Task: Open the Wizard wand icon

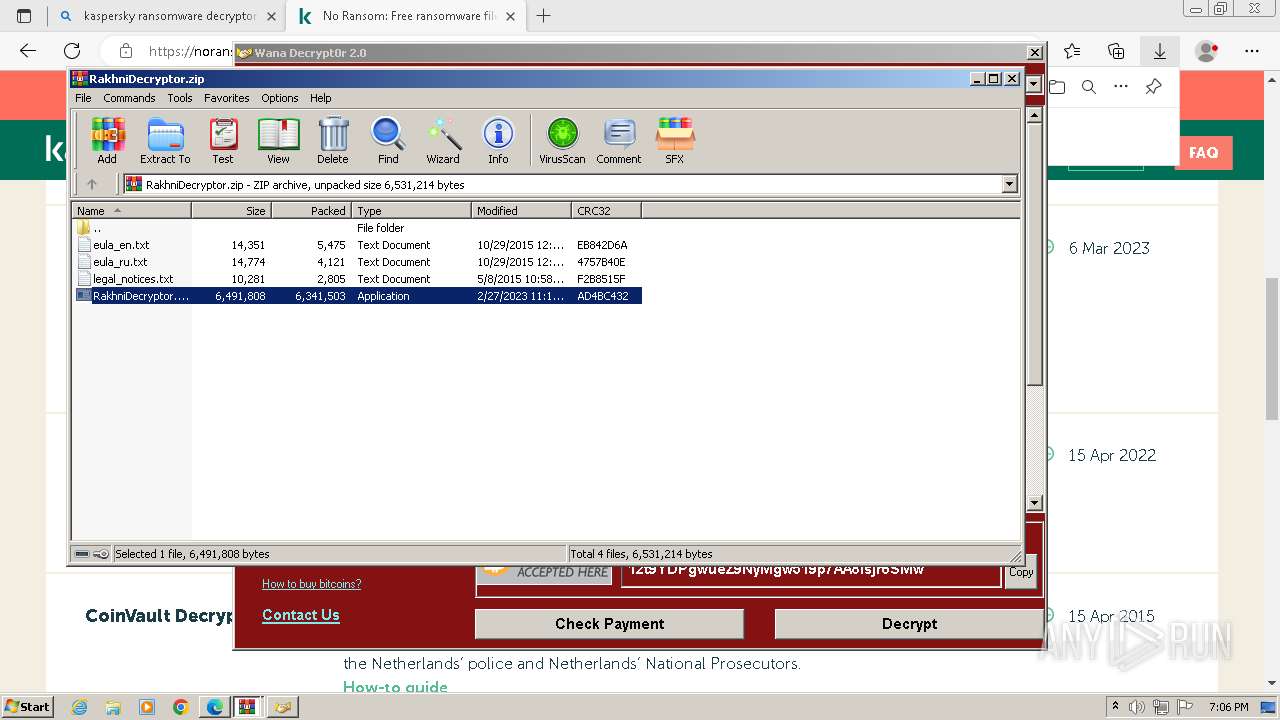Action: point(443,140)
